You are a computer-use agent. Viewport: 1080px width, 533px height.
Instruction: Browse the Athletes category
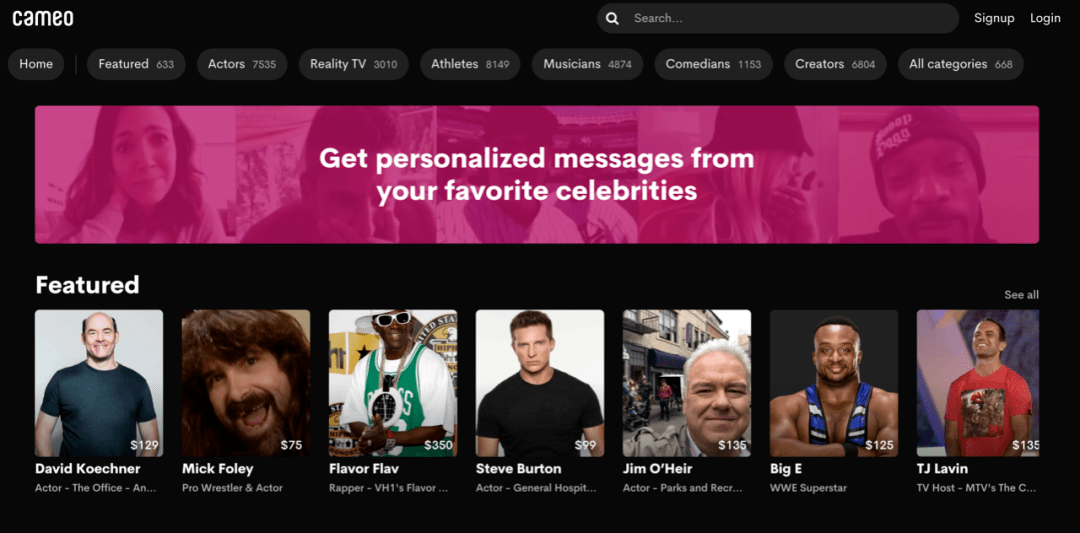pyautogui.click(x=470, y=64)
